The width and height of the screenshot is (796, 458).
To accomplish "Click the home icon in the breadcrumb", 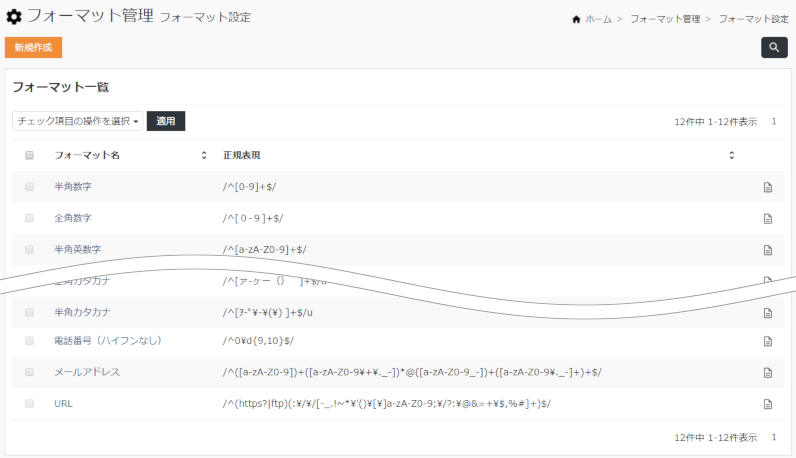I will [576, 19].
